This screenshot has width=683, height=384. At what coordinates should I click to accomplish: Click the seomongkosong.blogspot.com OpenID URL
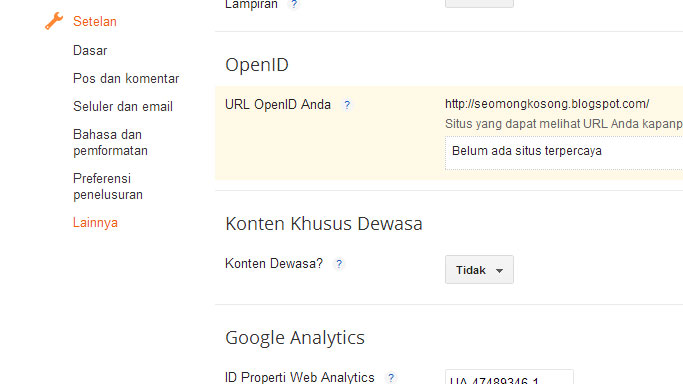pyautogui.click(x=547, y=104)
